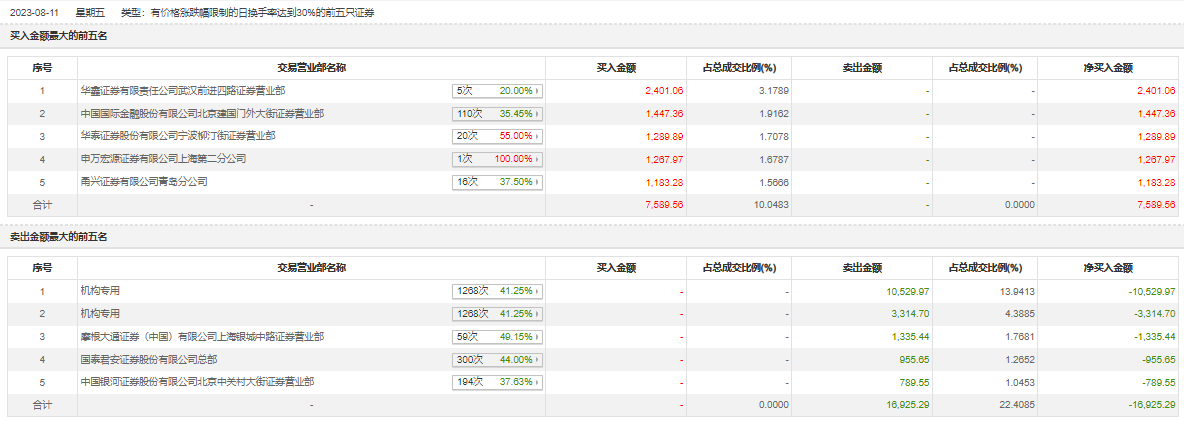Viewport: 1184px width, 421px height.
Task: Open 申万宏源证券上海第二分公司 link
Action: pyautogui.click(x=162, y=158)
